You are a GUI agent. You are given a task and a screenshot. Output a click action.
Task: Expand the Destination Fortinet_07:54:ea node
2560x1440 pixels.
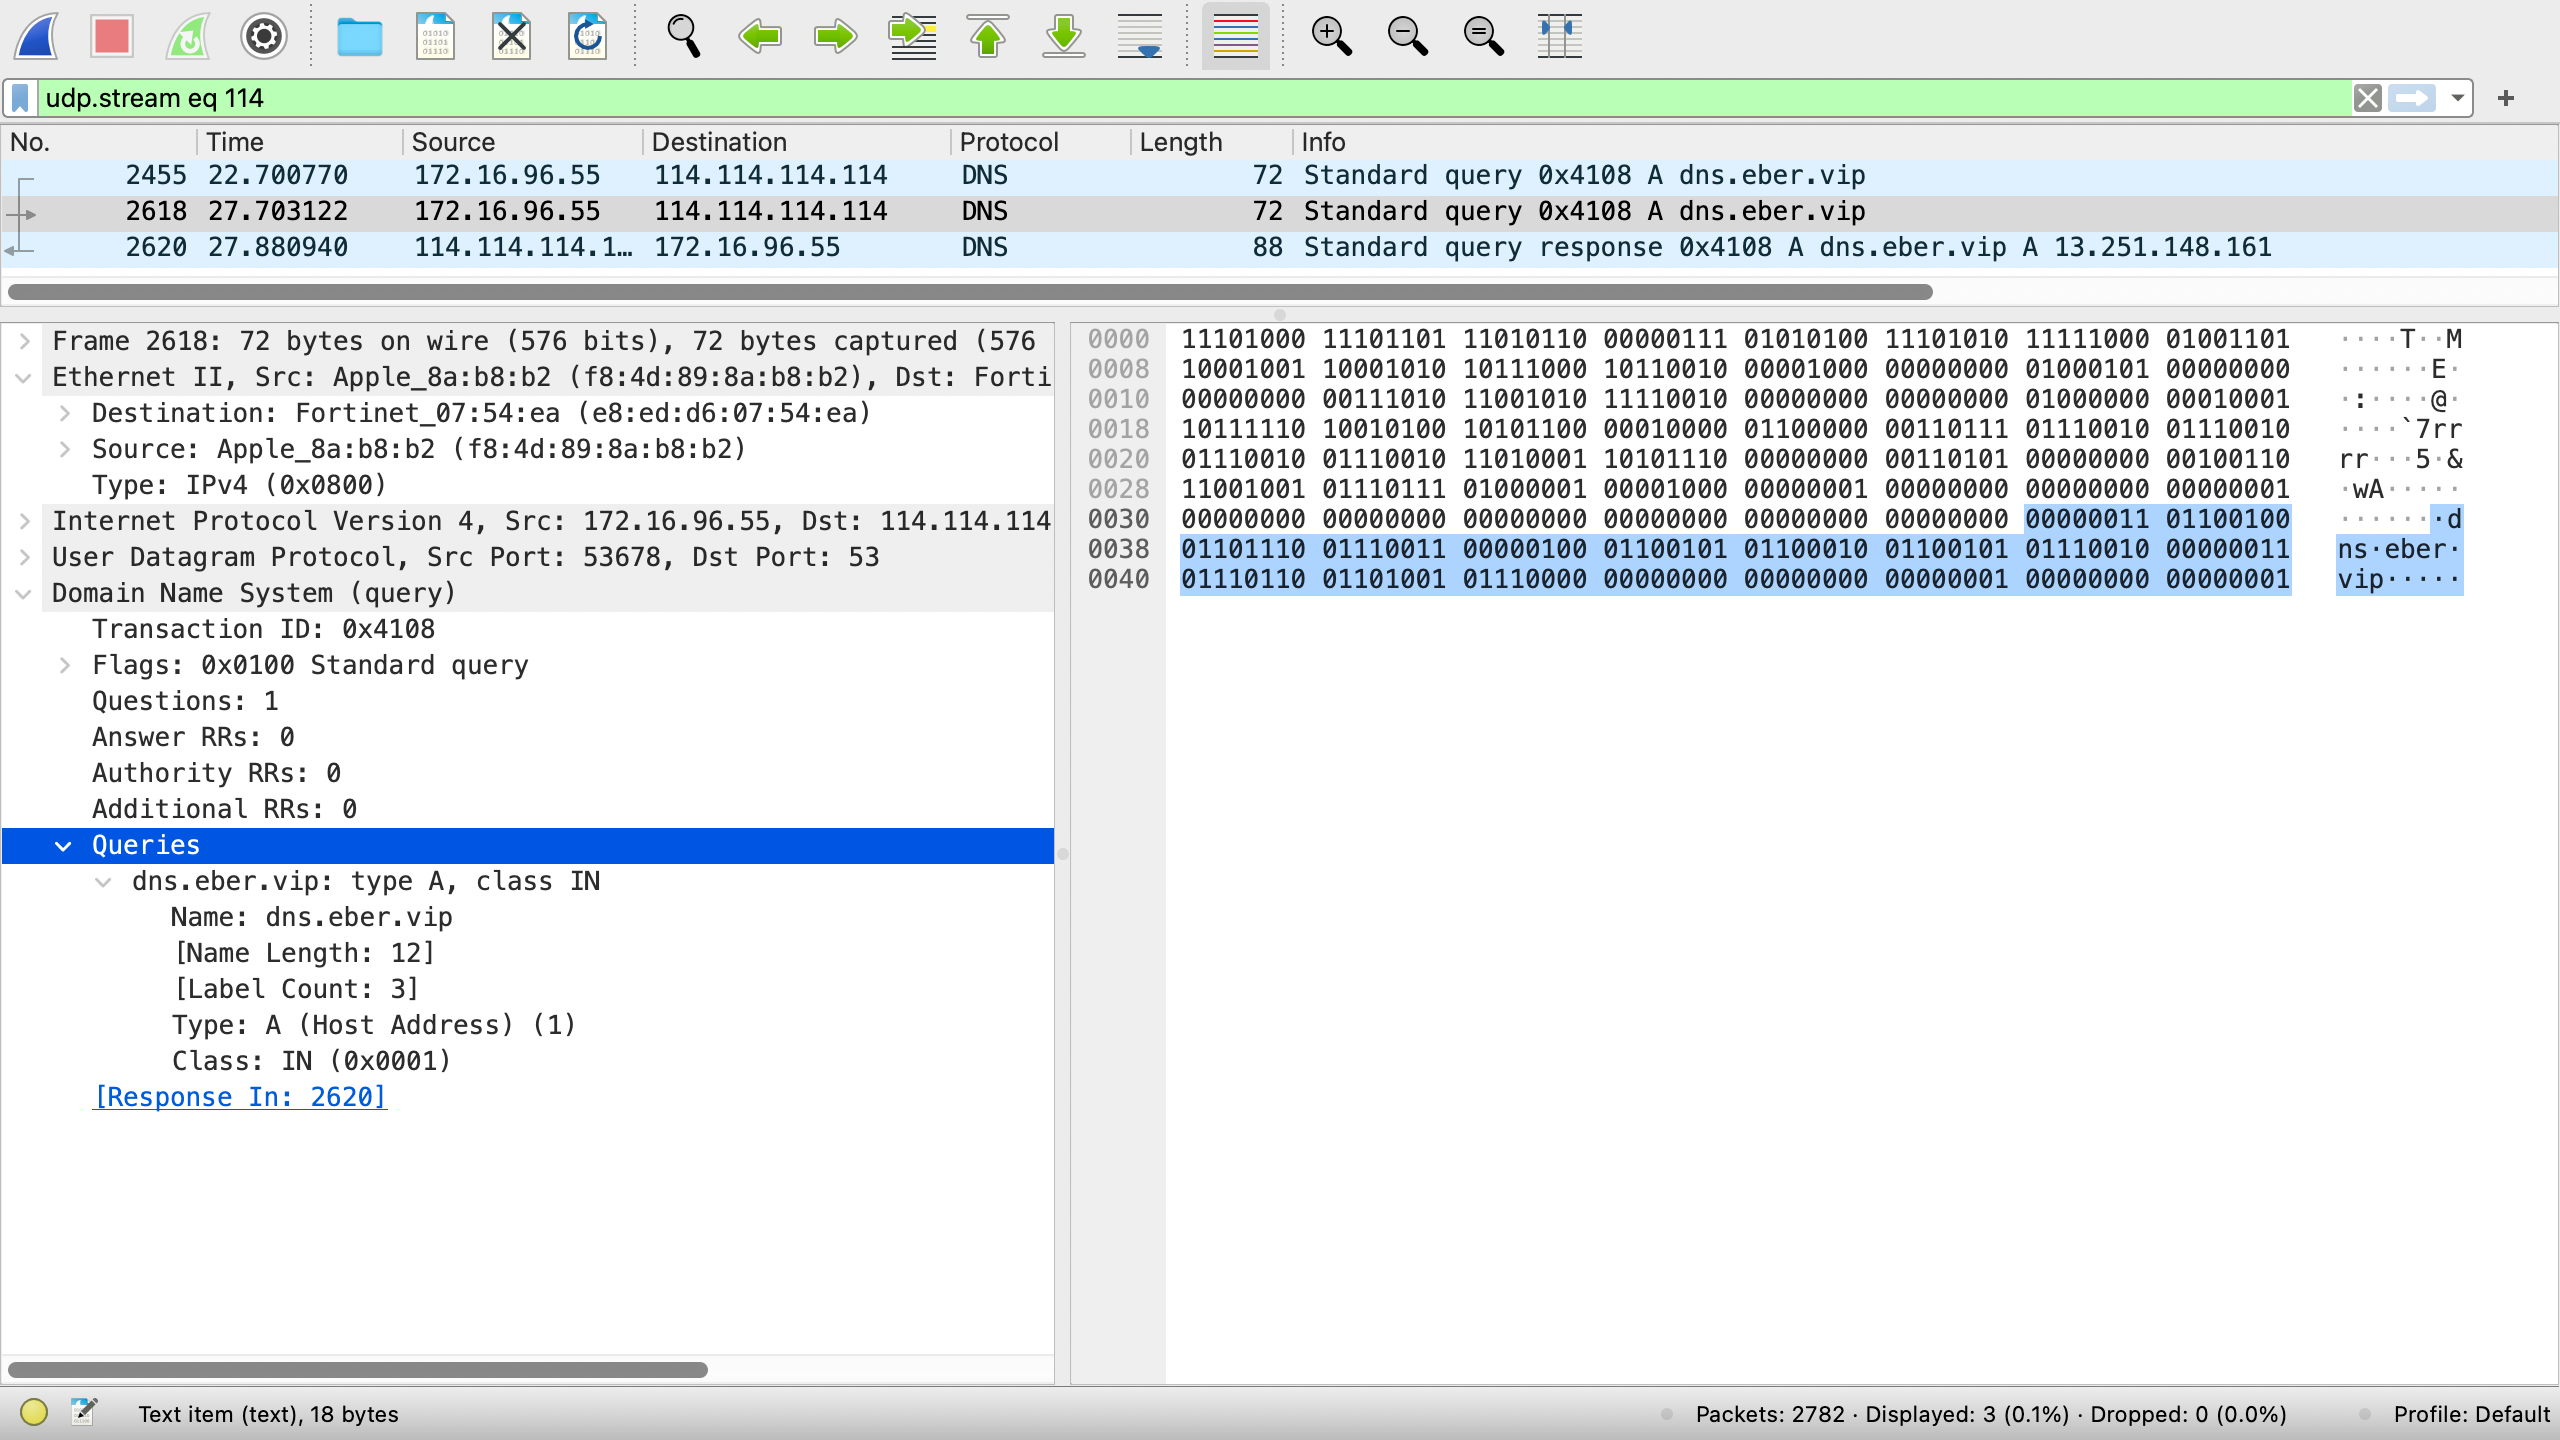tap(65, 413)
